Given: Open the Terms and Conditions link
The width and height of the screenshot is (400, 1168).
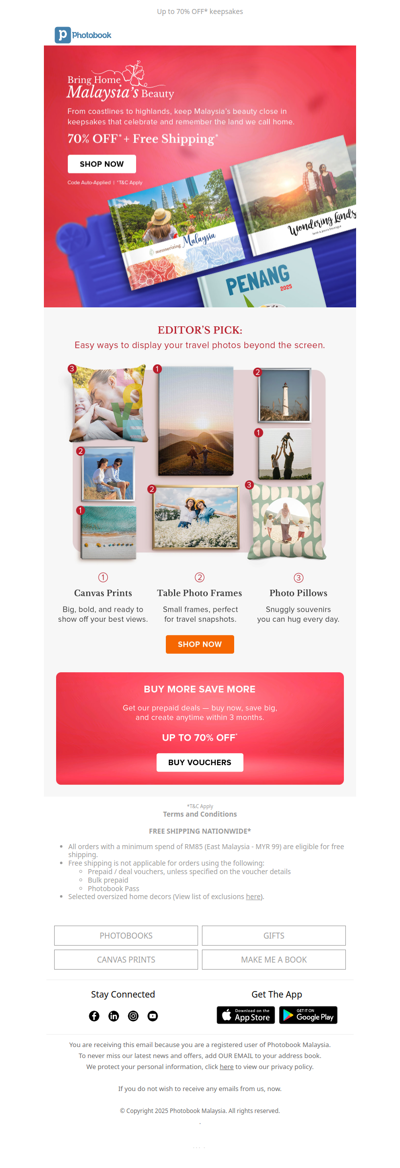Looking at the screenshot, I should click(x=200, y=814).
